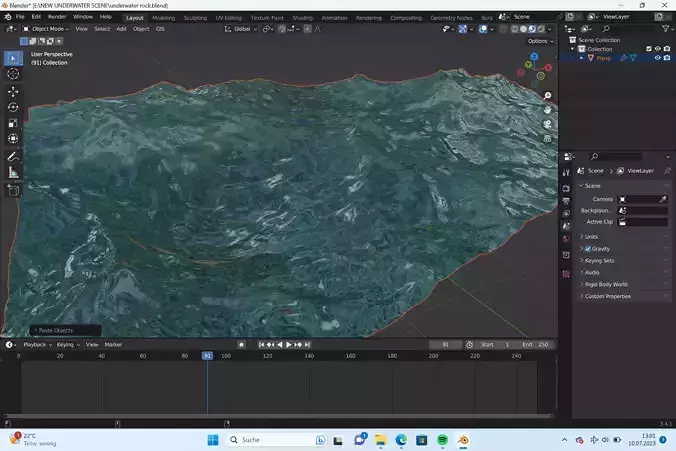The height and width of the screenshot is (451, 676).
Task: Expand the Plane object in outliner
Action: (x=581, y=58)
